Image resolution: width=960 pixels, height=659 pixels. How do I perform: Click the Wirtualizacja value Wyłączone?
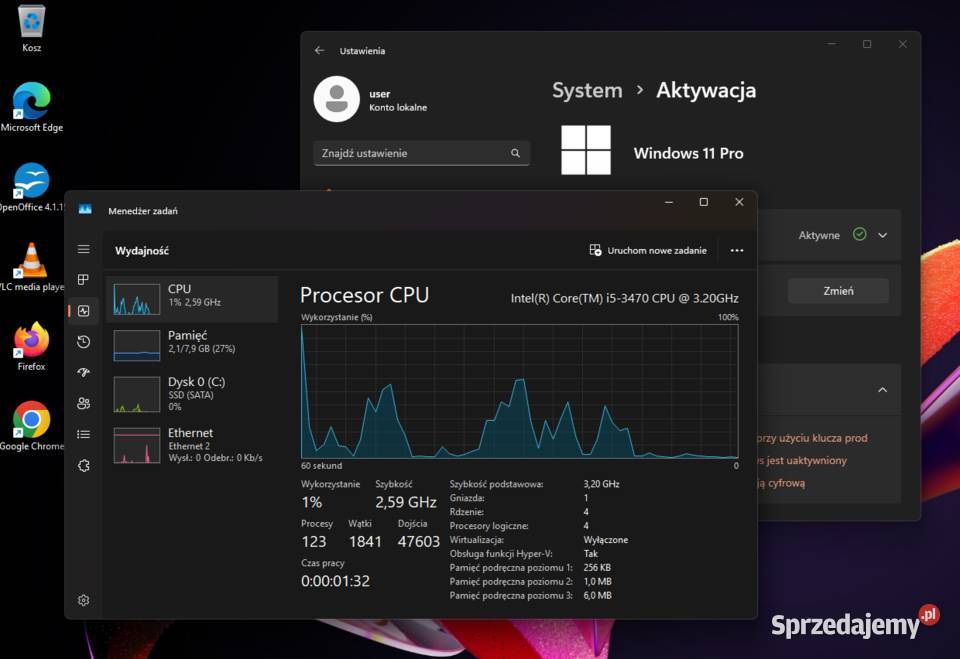point(606,540)
